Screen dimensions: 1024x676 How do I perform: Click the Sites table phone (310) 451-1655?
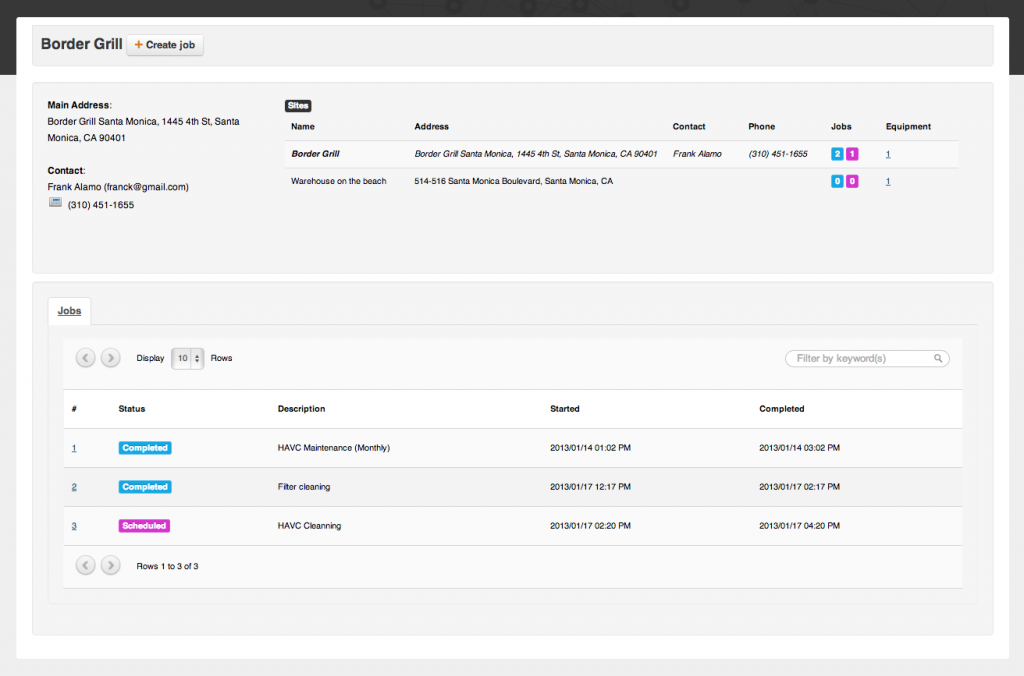[x=778, y=154]
